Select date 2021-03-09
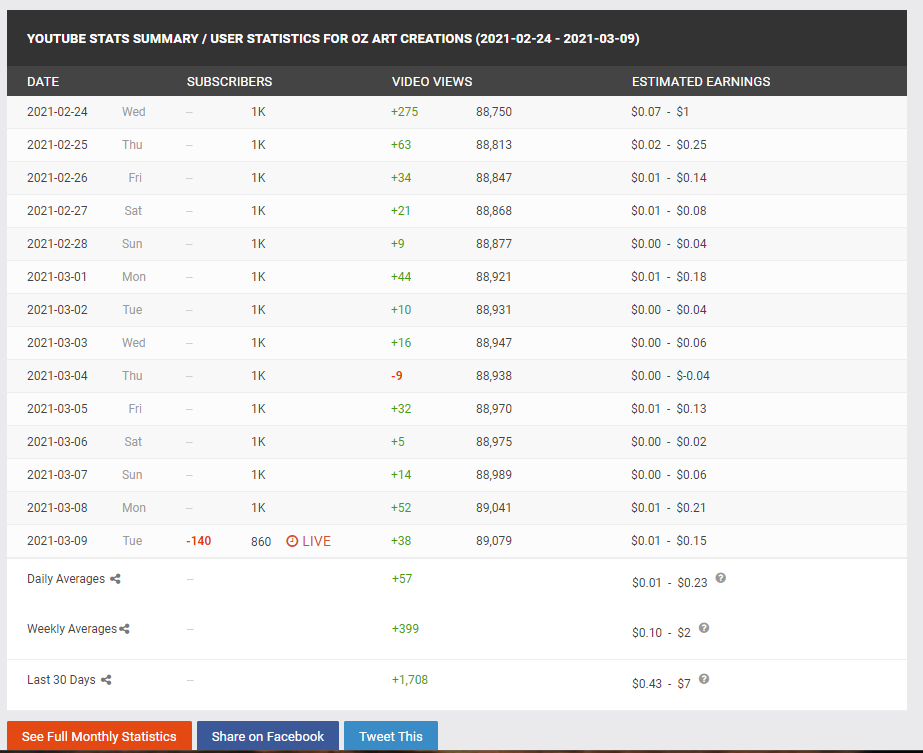The width and height of the screenshot is (923, 753). [57, 540]
